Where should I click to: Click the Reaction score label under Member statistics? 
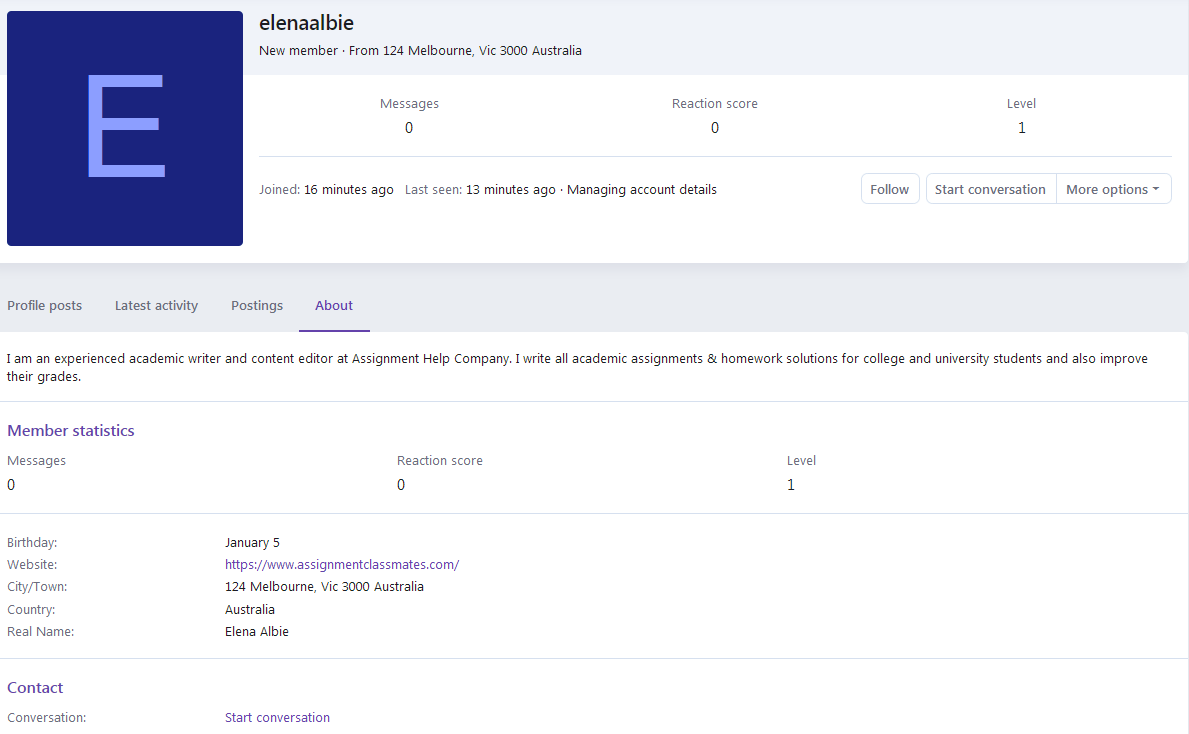click(440, 460)
